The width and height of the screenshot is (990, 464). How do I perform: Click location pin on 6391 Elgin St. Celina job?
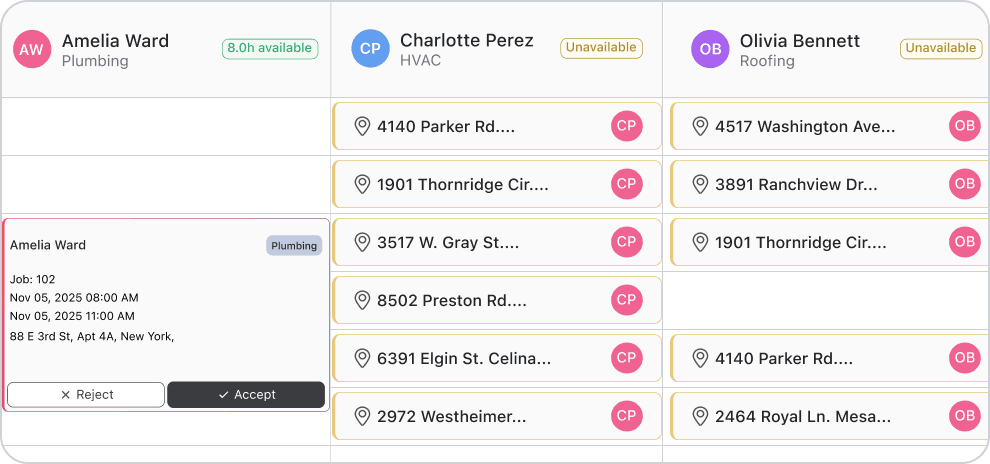click(x=362, y=358)
